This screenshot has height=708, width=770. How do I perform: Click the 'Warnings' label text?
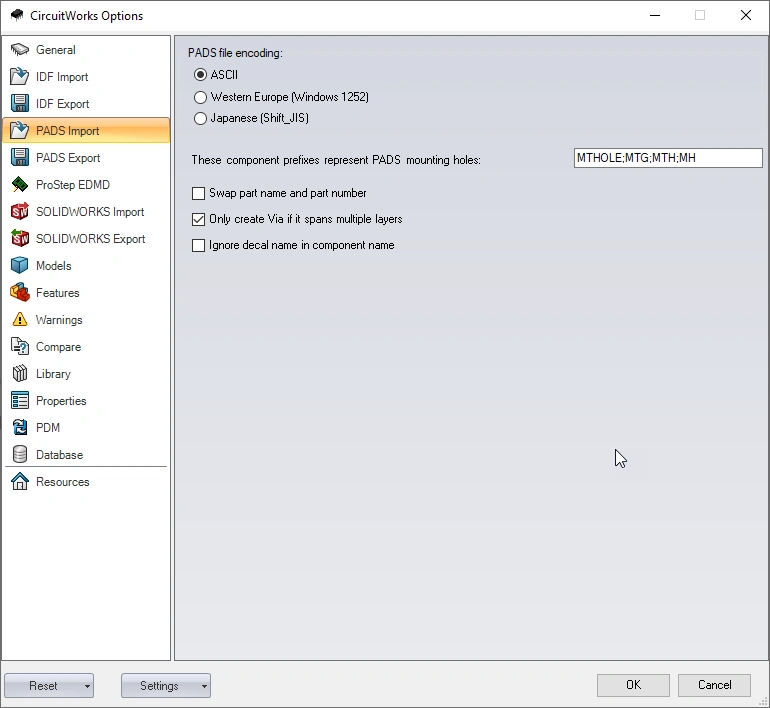pos(59,320)
